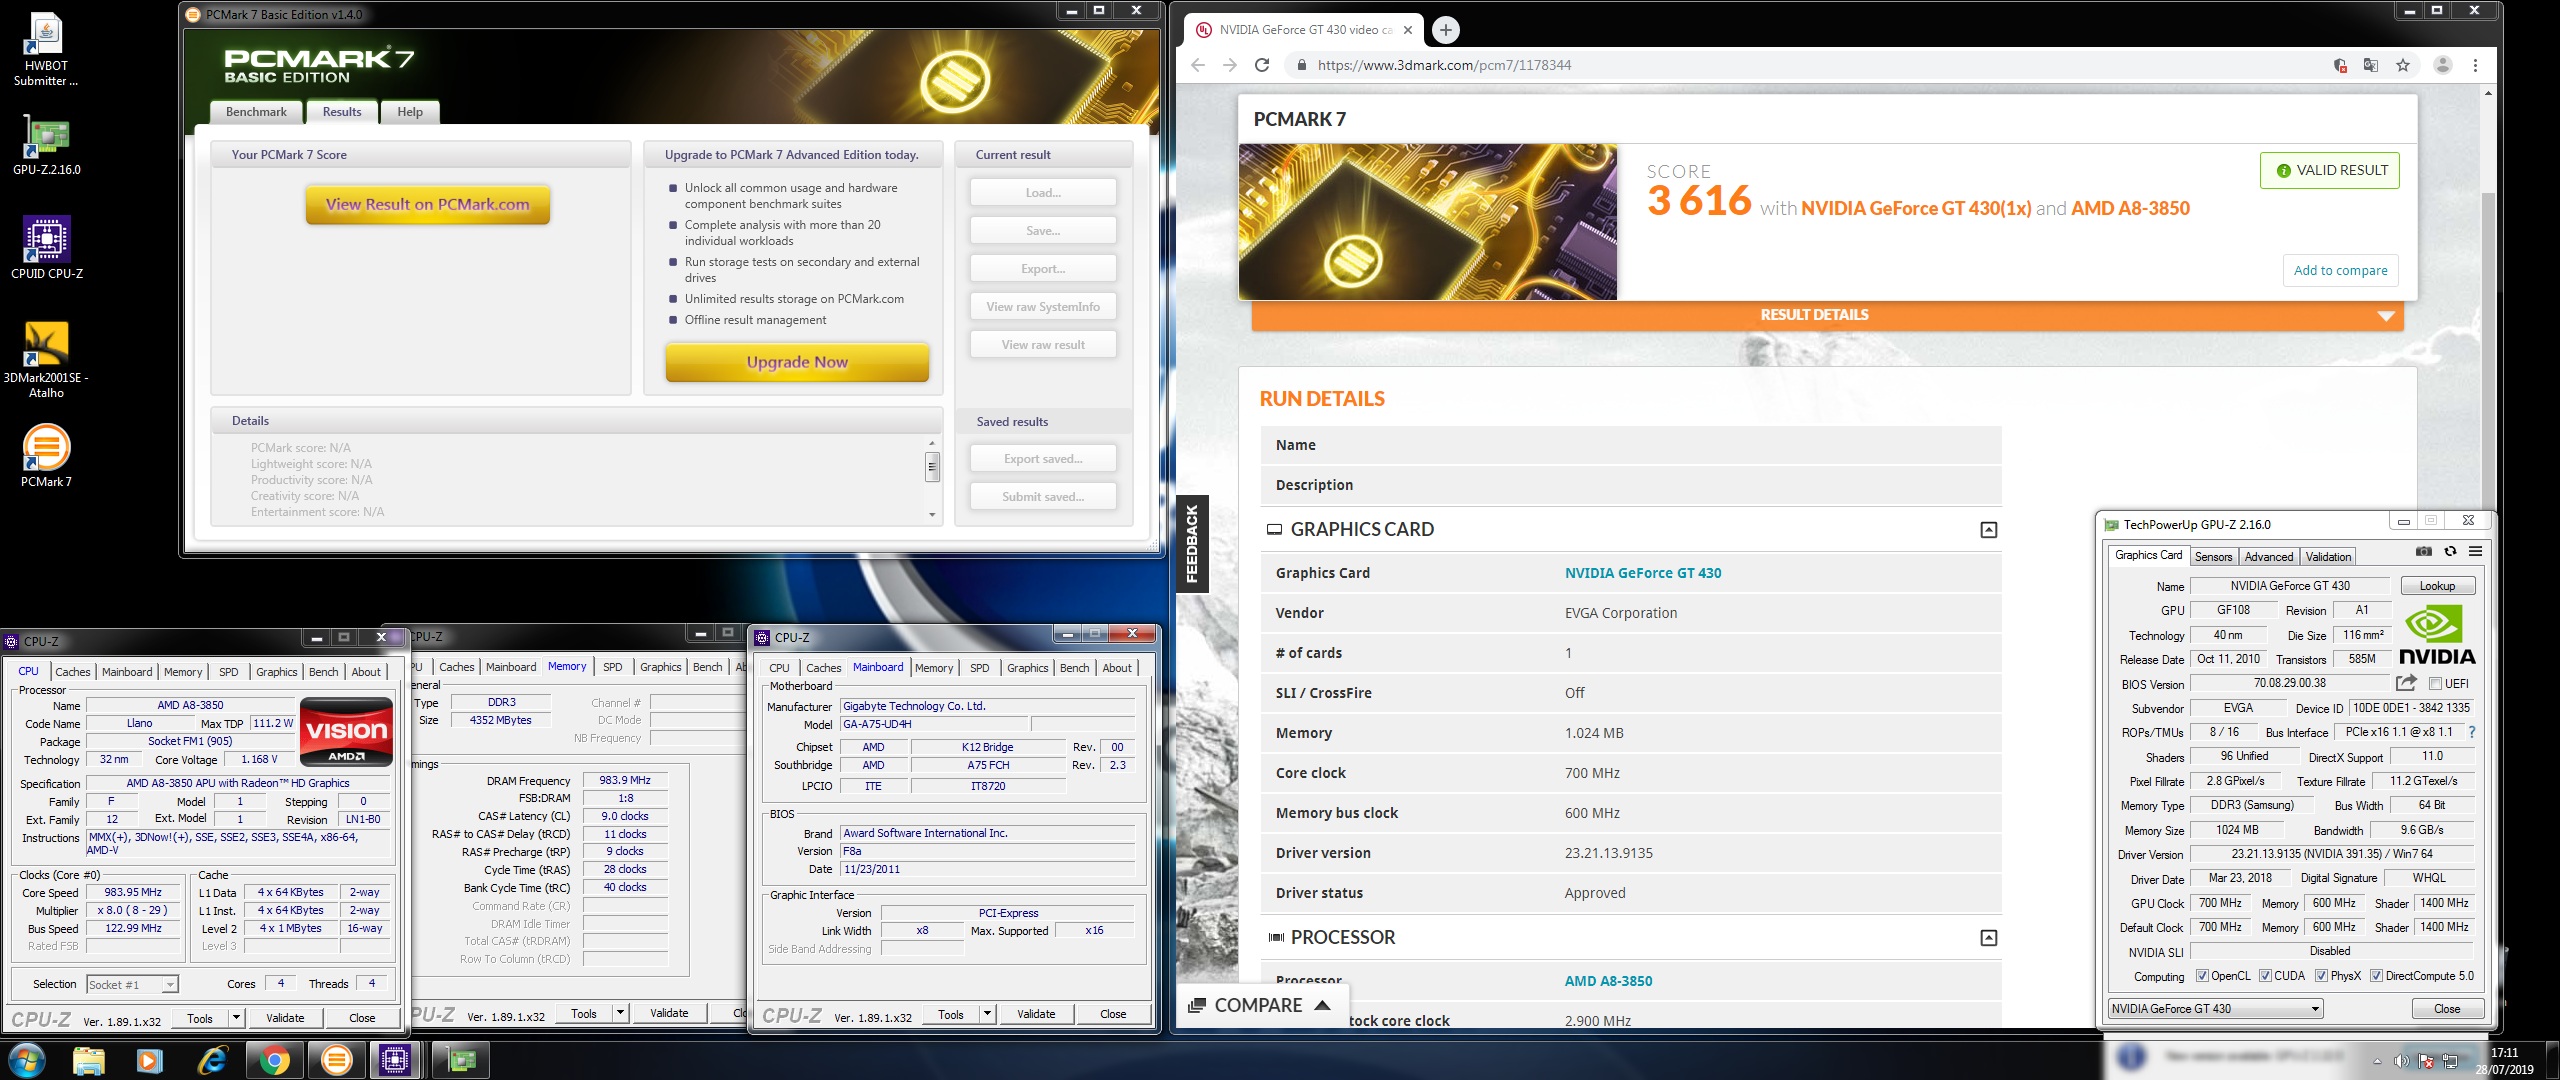
Task: Close the NVIDIA GeForce GT 430 browser tab
Action: 1408,30
